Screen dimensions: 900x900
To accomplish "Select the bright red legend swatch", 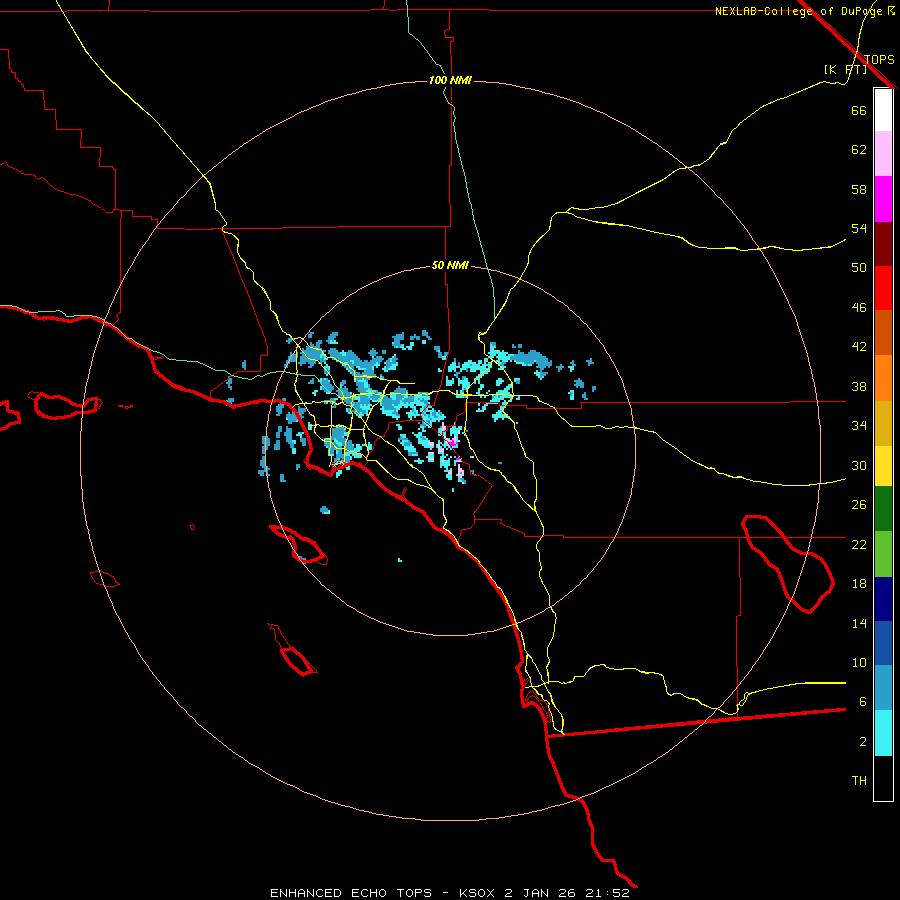I will [883, 288].
